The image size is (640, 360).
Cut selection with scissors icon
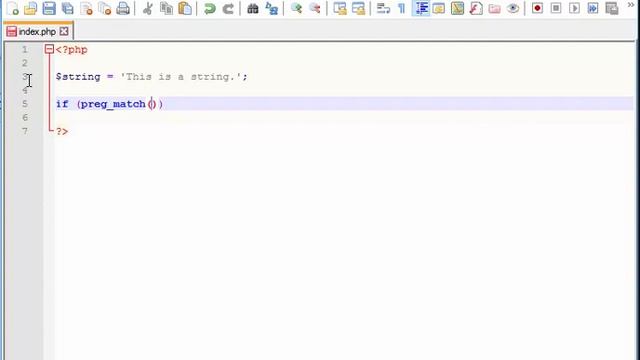[148, 8]
